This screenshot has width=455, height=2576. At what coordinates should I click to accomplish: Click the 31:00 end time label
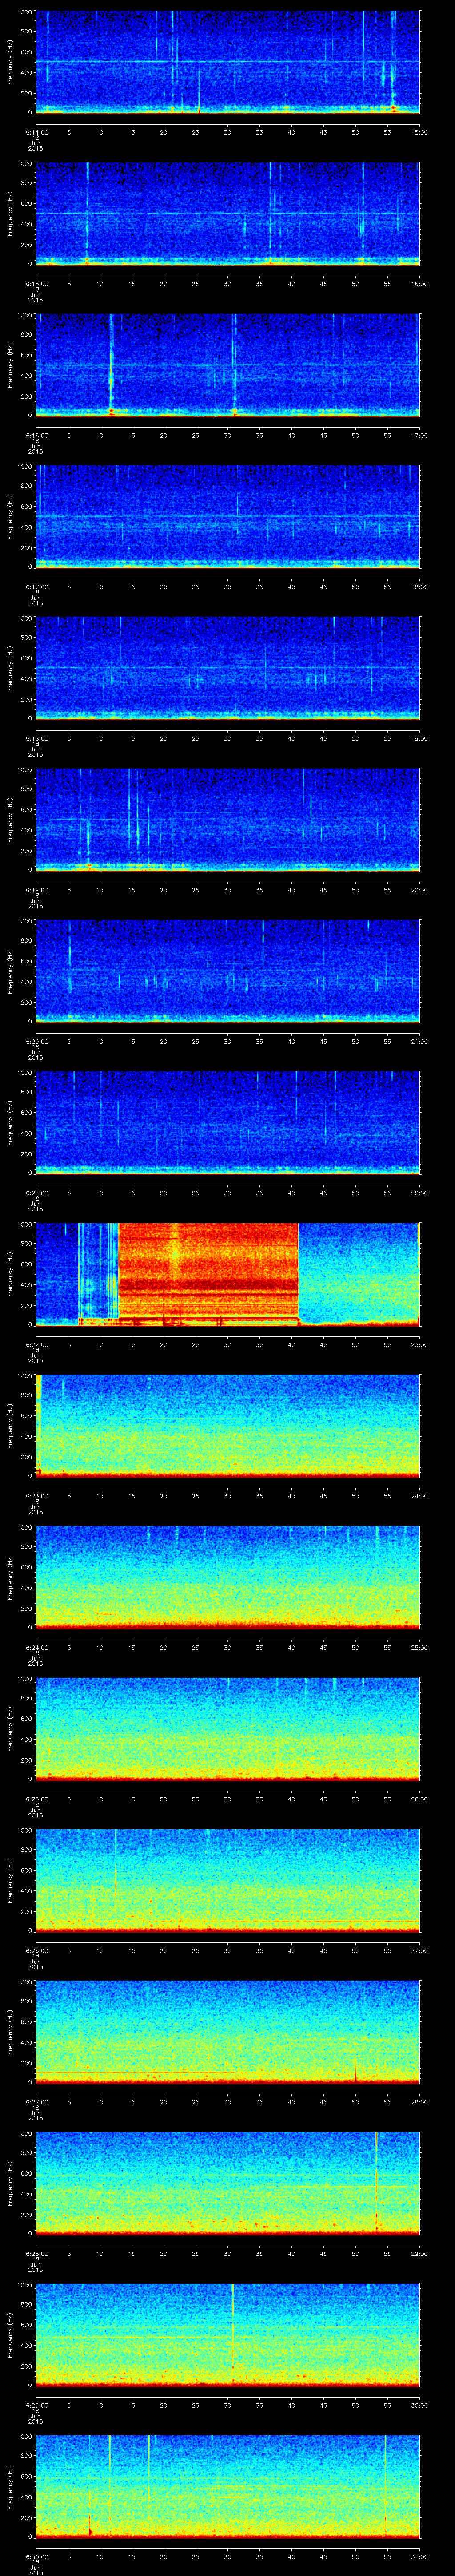(x=420, y=2556)
